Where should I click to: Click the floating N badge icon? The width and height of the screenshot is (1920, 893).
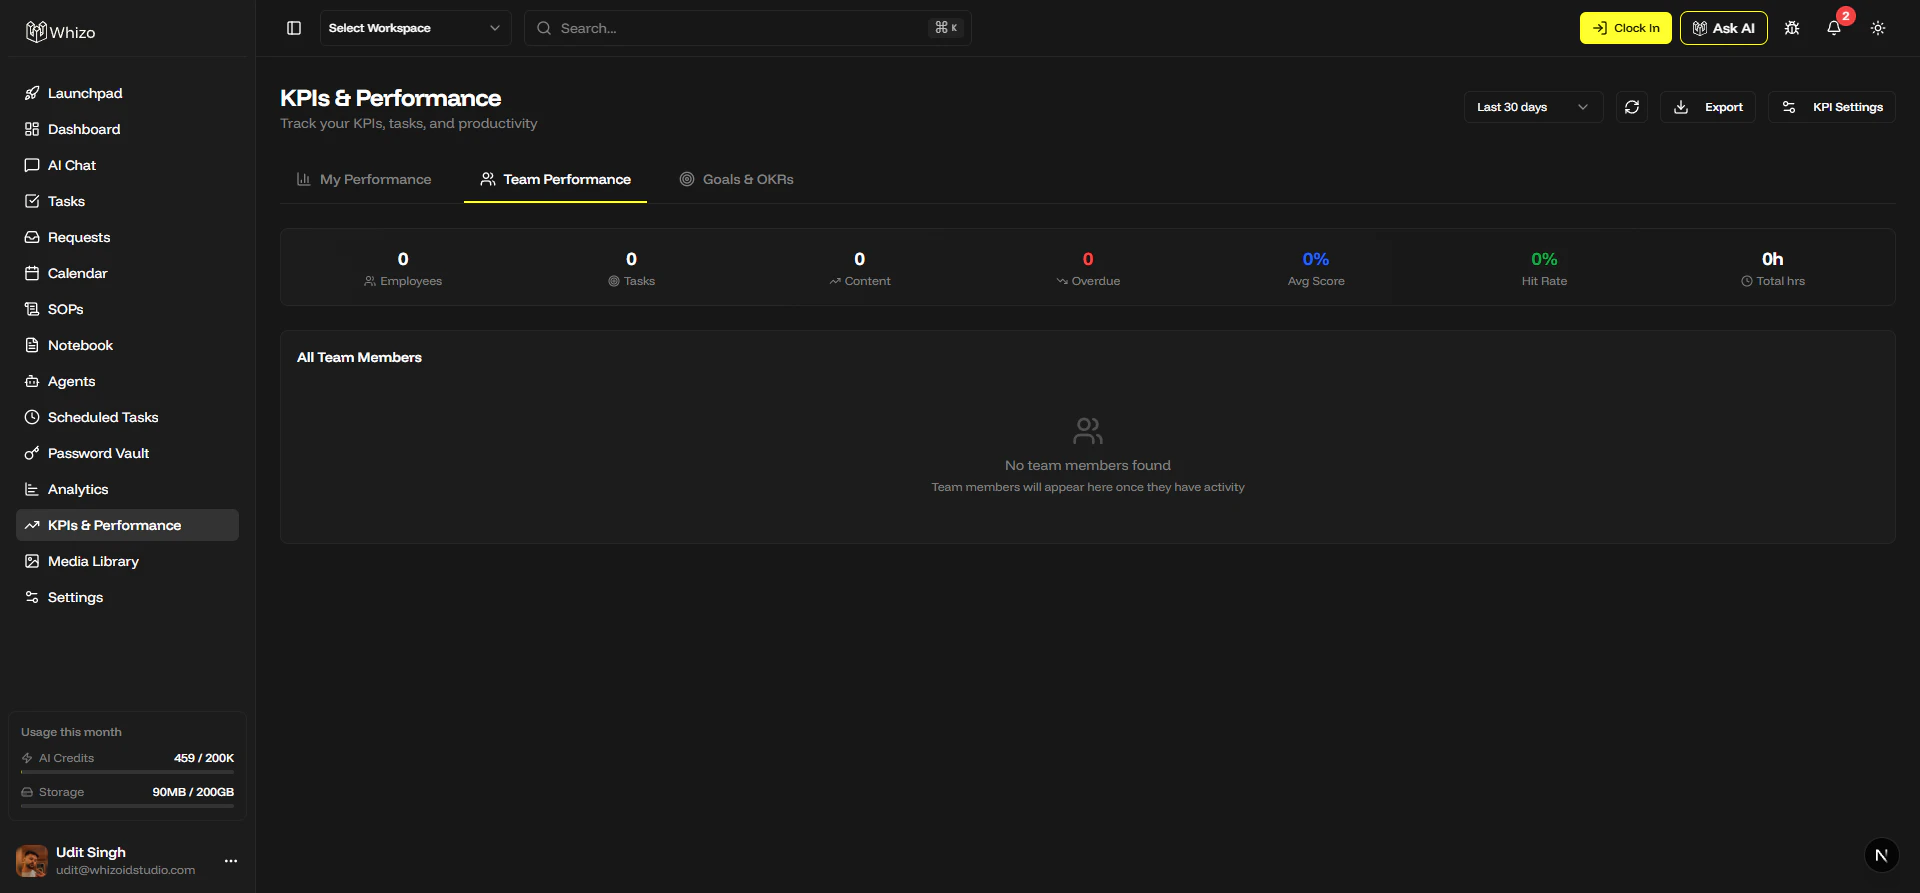(1881, 855)
